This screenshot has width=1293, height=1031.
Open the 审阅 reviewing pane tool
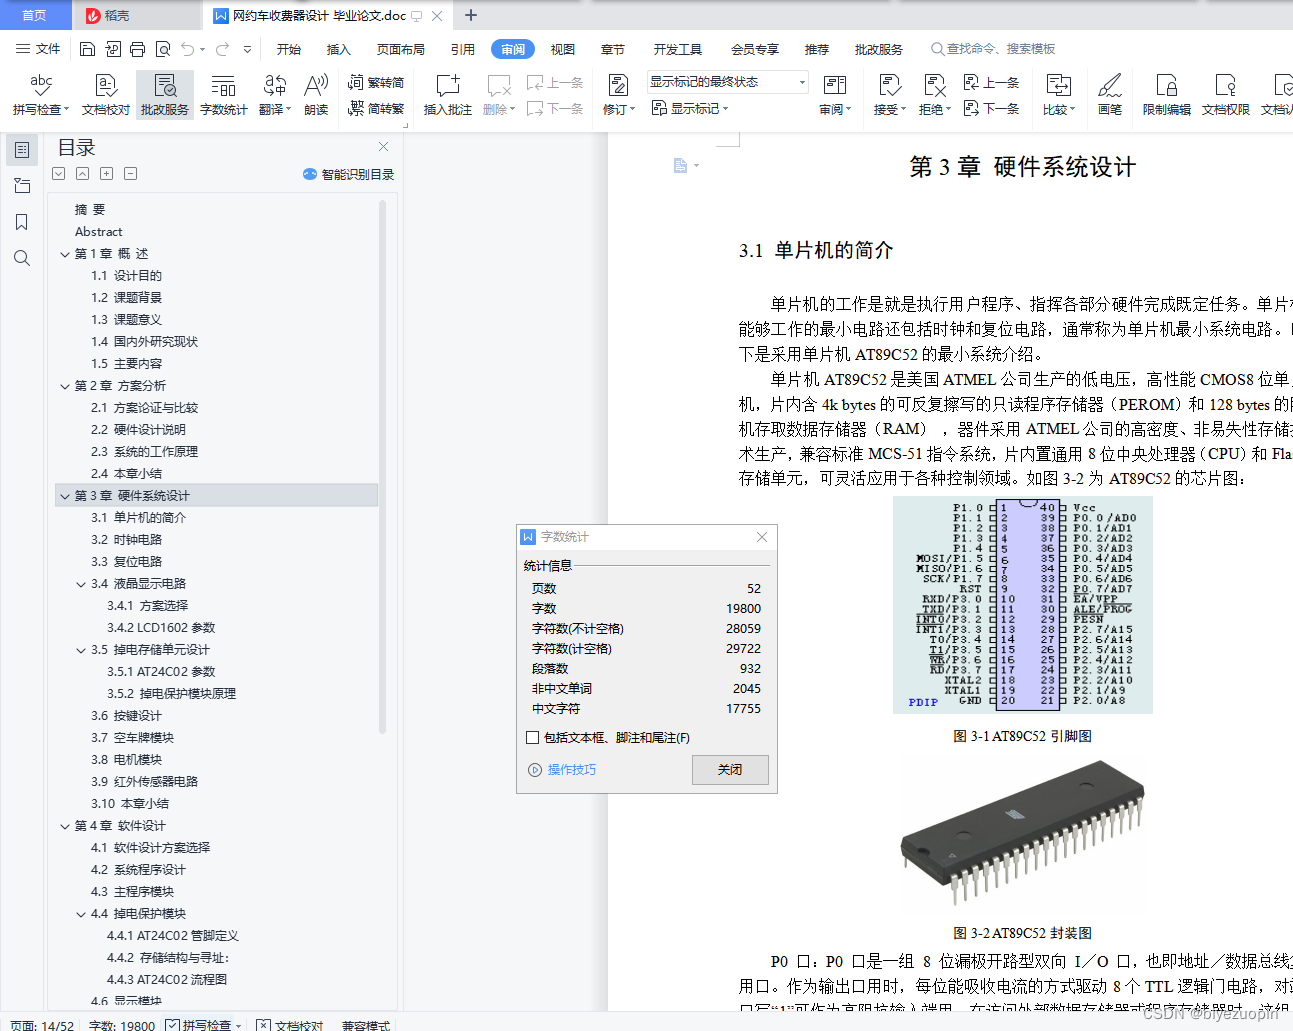[x=835, y=95]
